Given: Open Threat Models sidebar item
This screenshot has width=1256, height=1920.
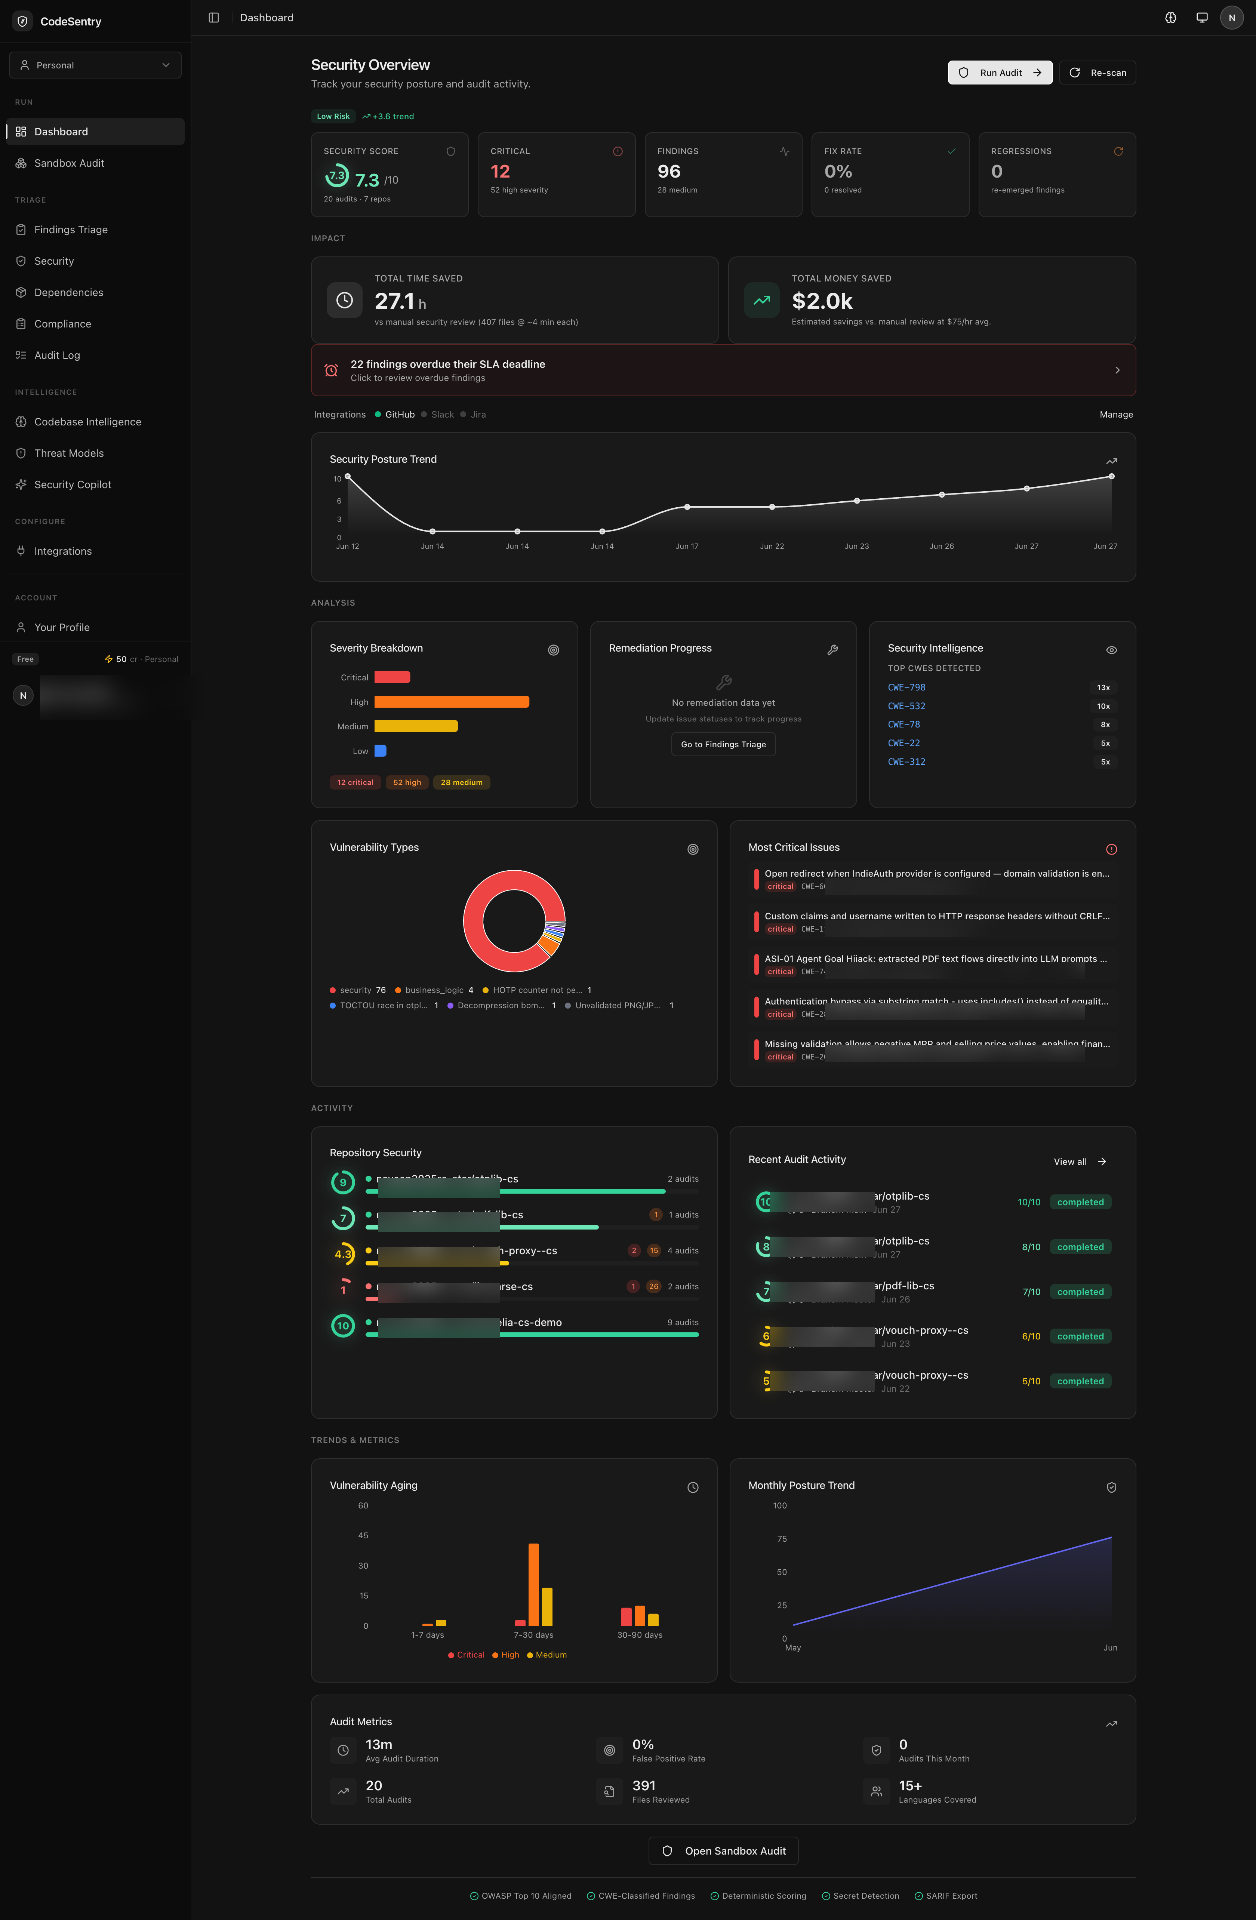Looking at the screenshot, I should tap(95, 454).
